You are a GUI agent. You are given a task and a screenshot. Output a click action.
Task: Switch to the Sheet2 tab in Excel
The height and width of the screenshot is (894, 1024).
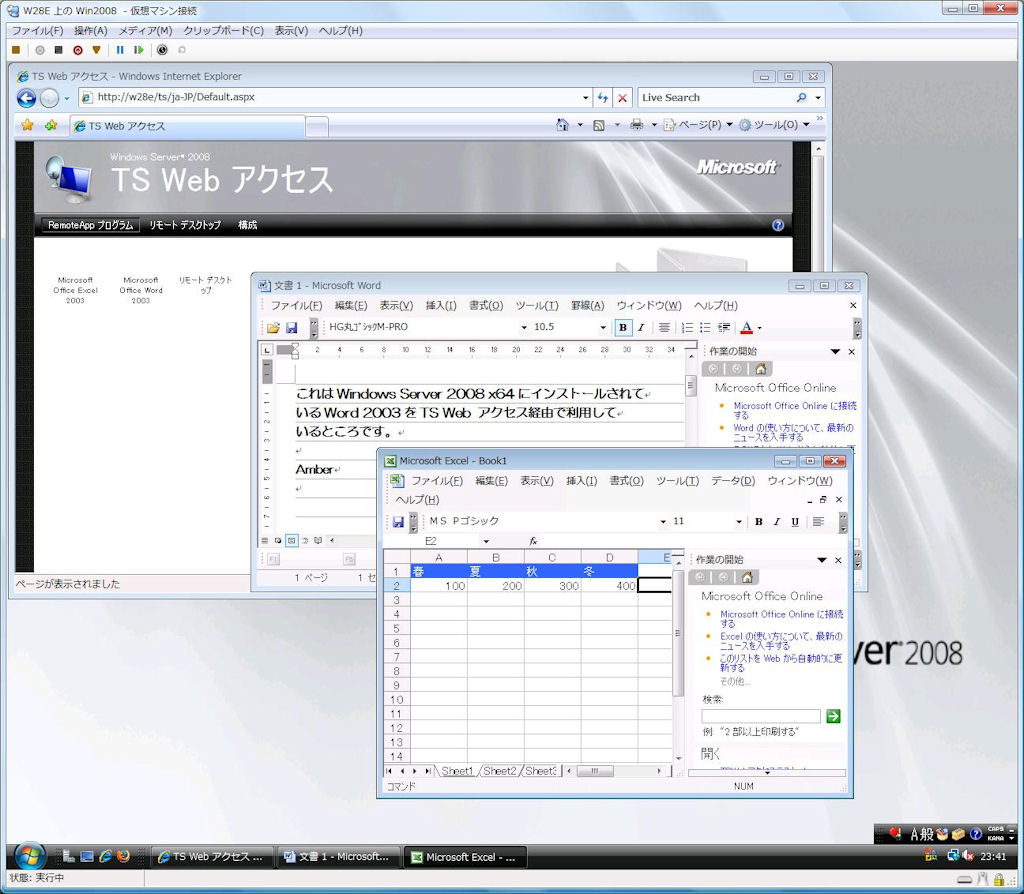coord(500,771)
